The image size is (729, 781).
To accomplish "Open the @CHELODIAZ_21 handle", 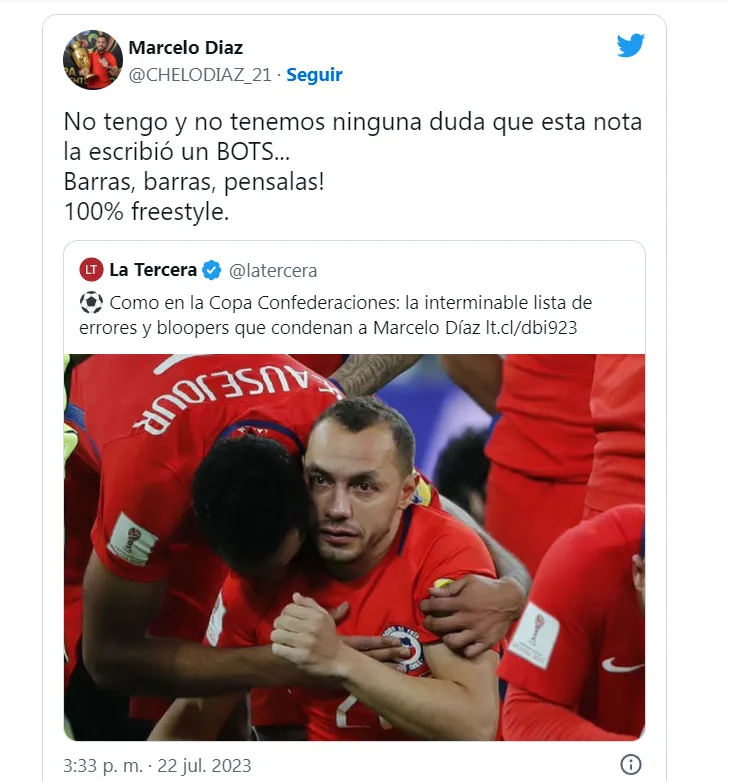I will click(x=200, y=75).
